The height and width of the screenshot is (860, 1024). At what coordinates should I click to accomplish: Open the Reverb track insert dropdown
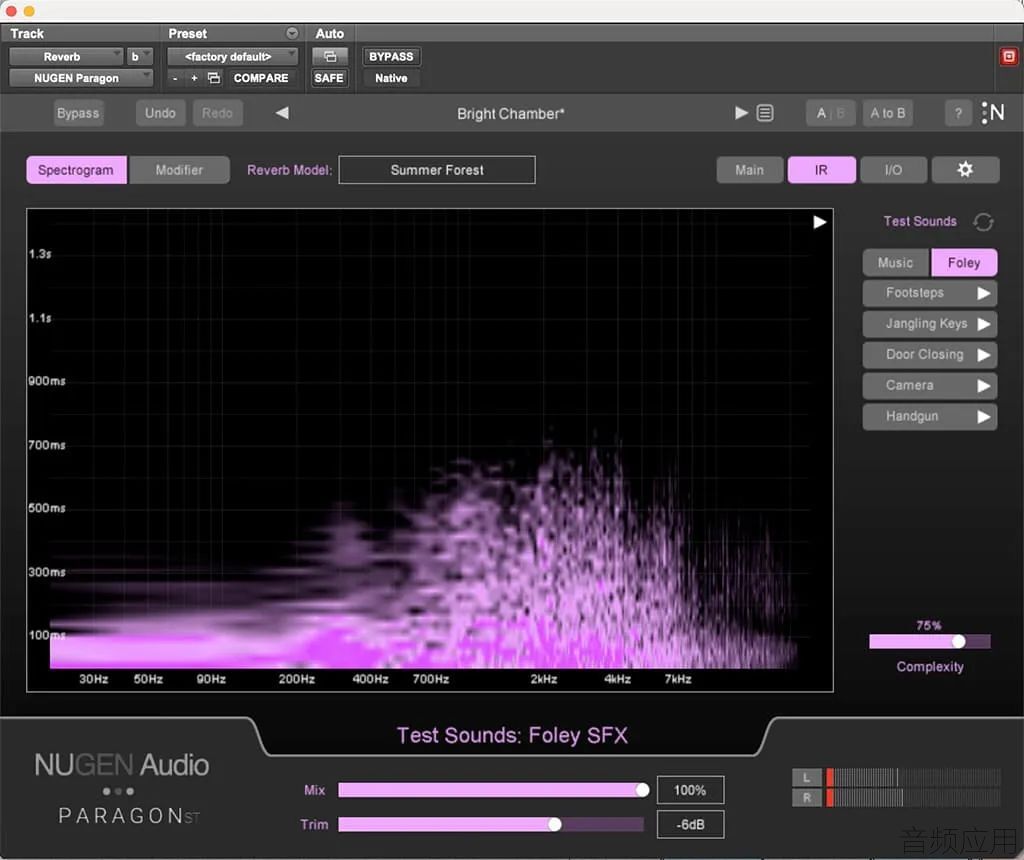(x=66, y=57)
